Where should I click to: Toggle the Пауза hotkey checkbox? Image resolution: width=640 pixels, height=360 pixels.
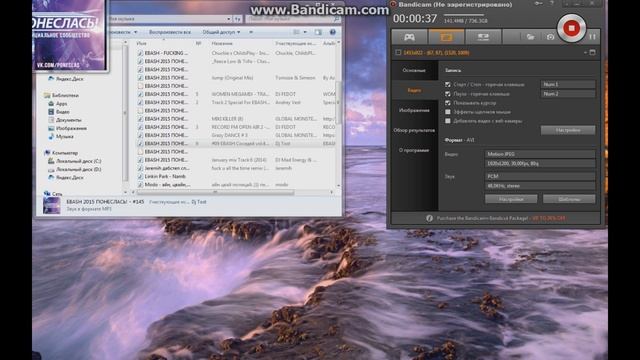pos(448,94)
